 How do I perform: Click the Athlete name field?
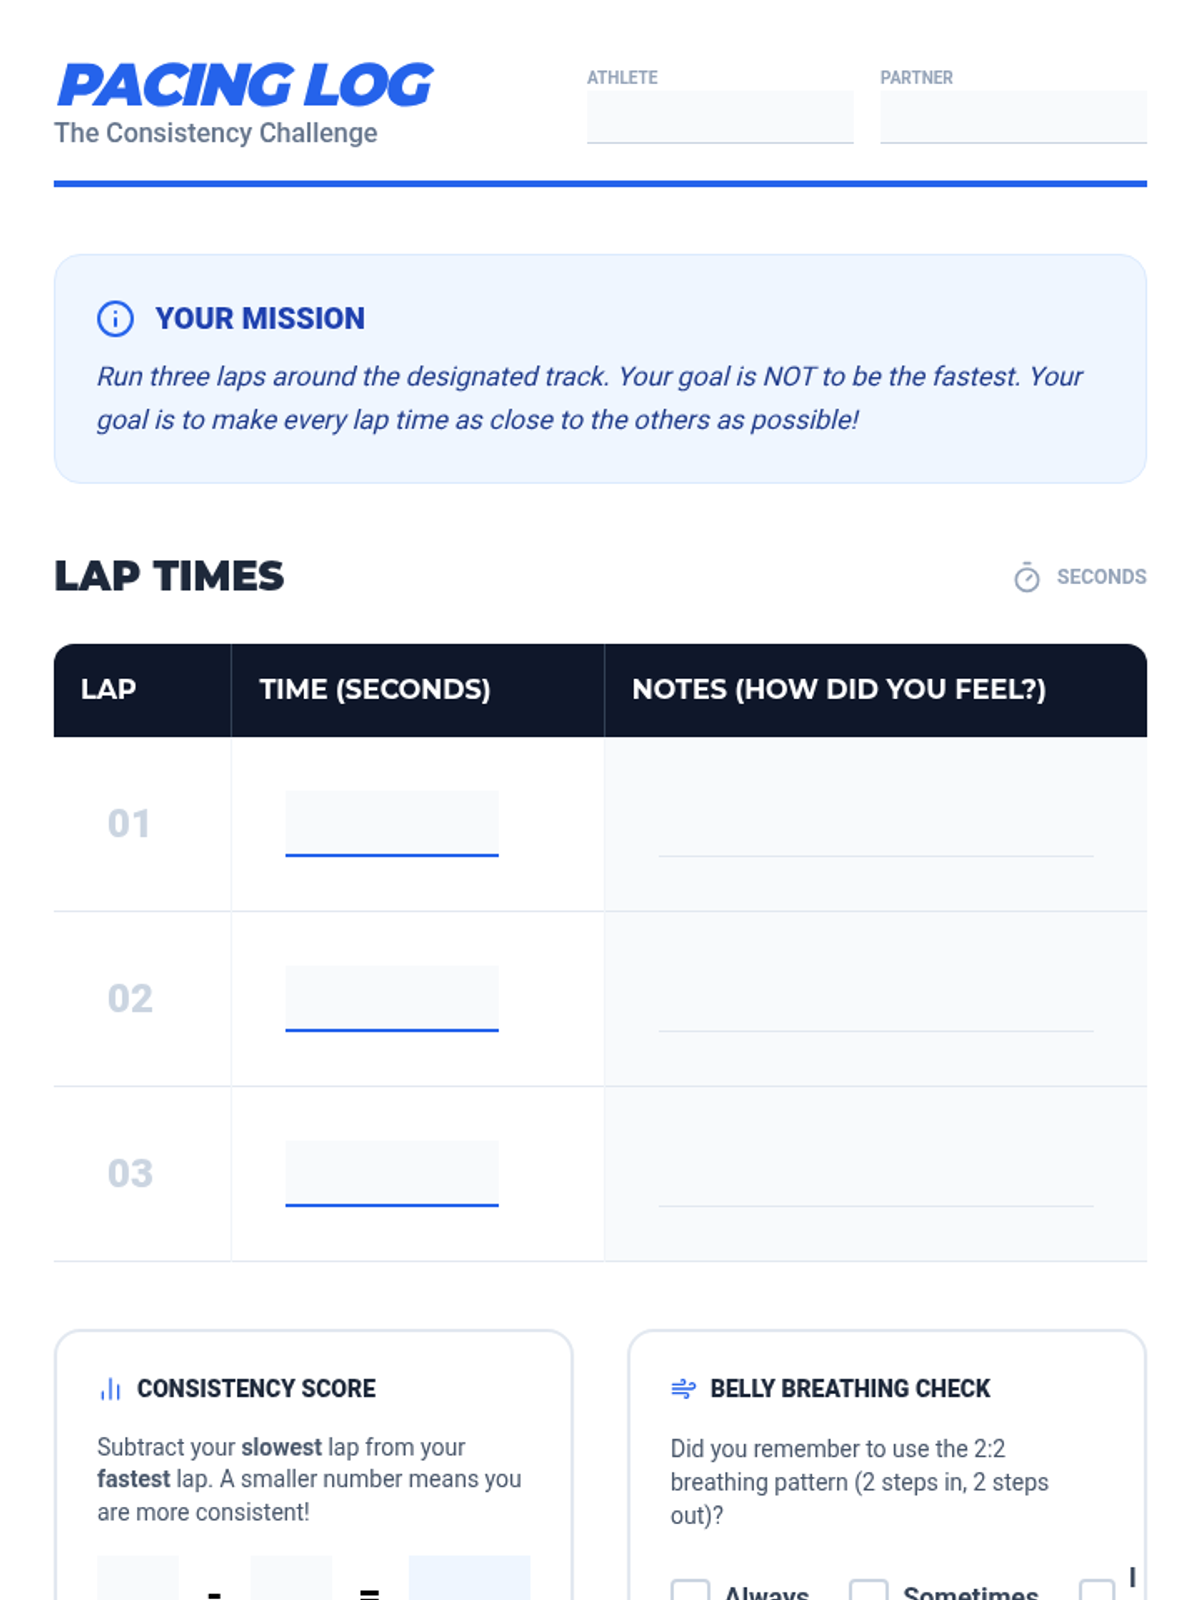point(720,117)
